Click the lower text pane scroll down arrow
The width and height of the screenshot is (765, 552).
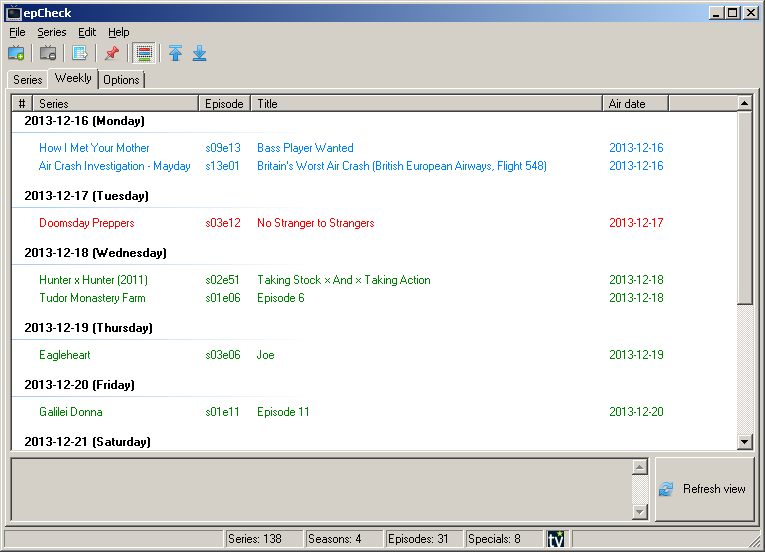point(640,511)
